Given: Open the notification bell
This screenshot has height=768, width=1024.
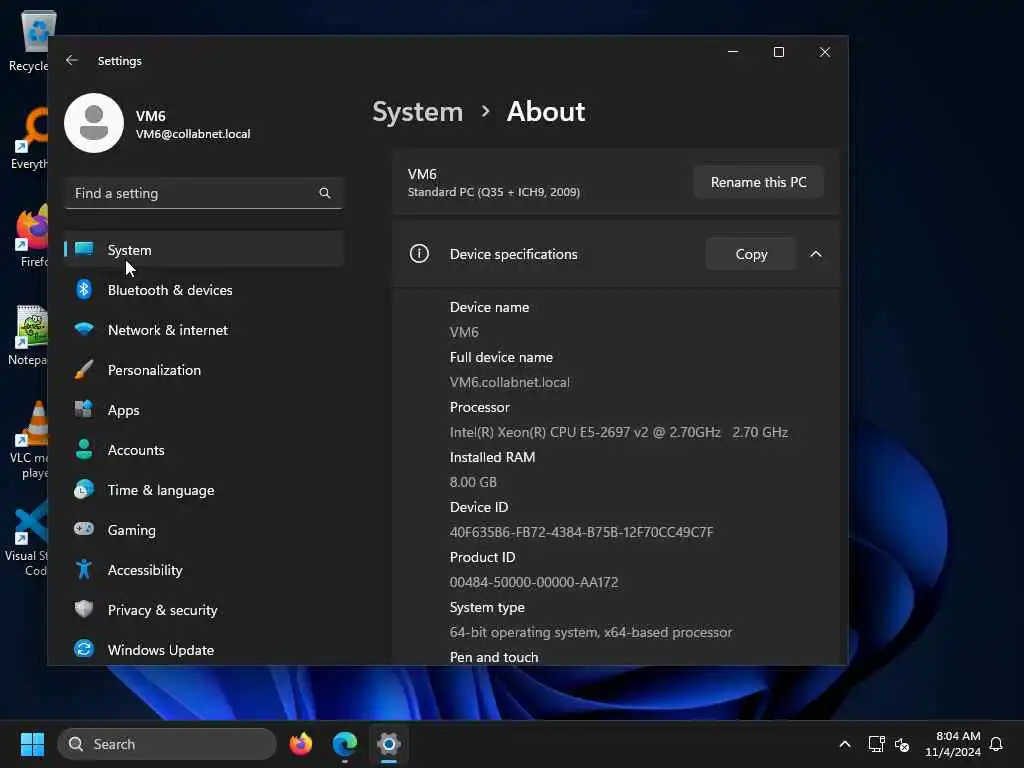Looking at the screenshot, I should [996, 744].
